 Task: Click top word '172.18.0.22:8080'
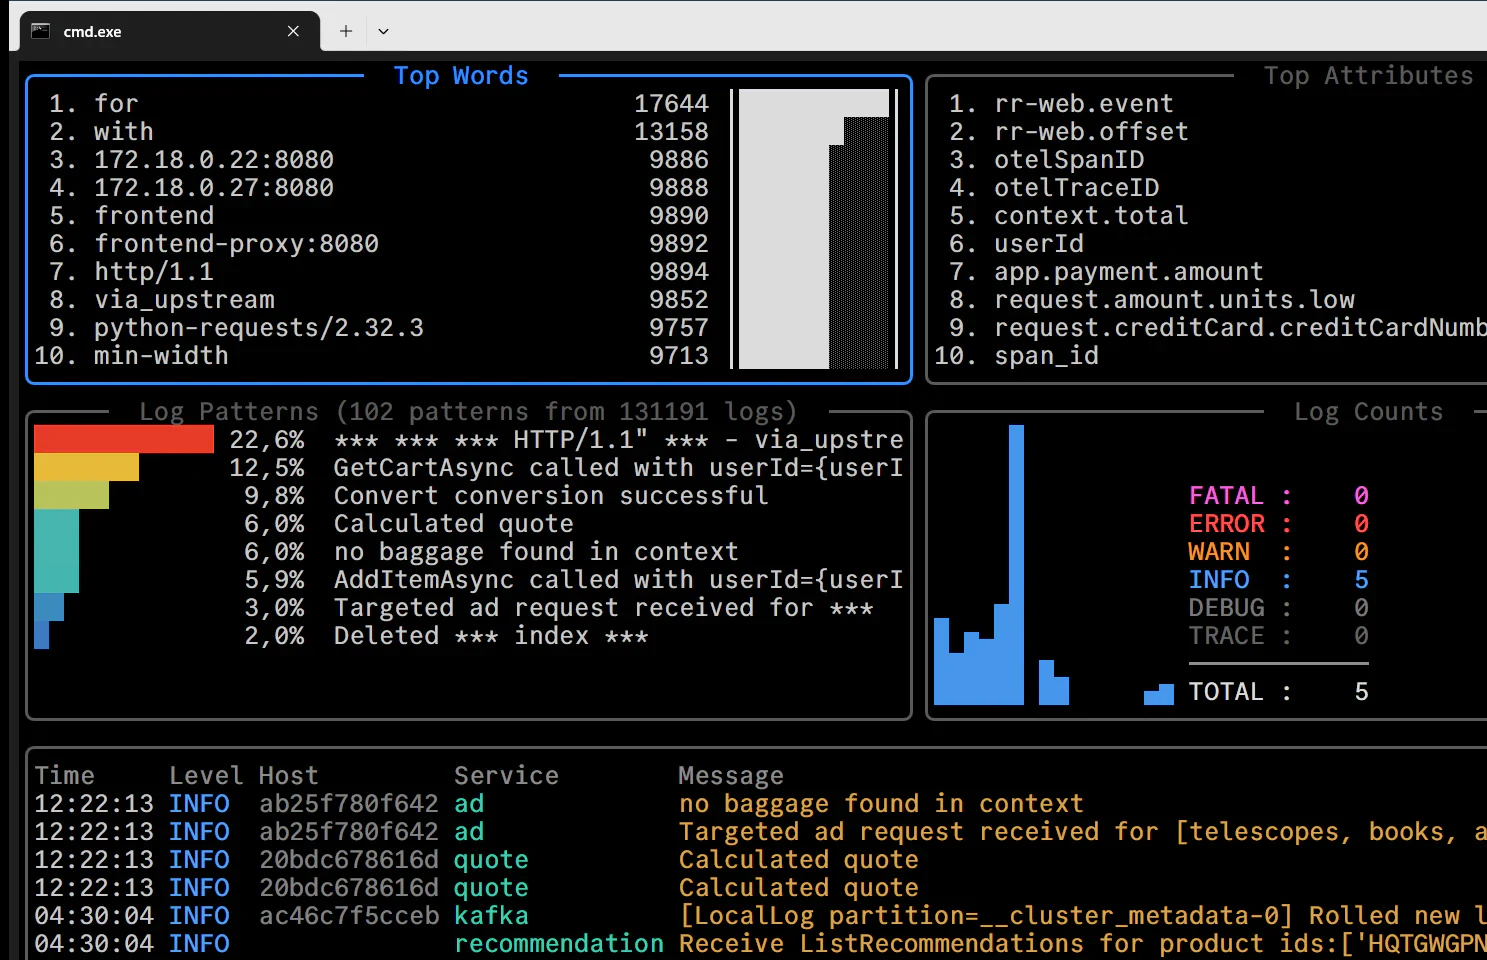coord(214,160)
